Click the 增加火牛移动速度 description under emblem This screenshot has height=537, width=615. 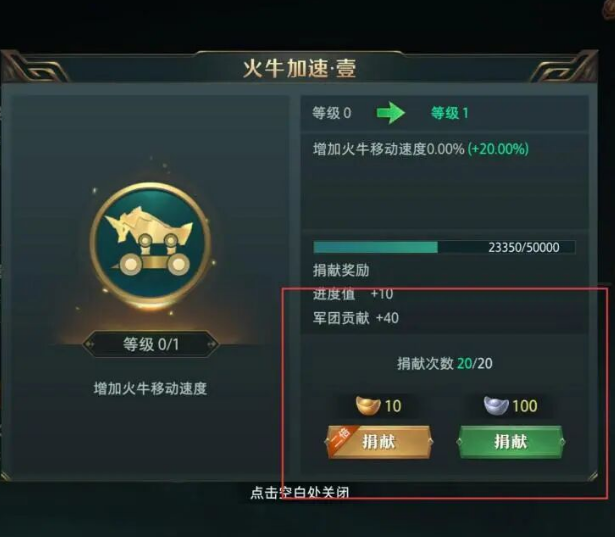(x=150, y=389)
